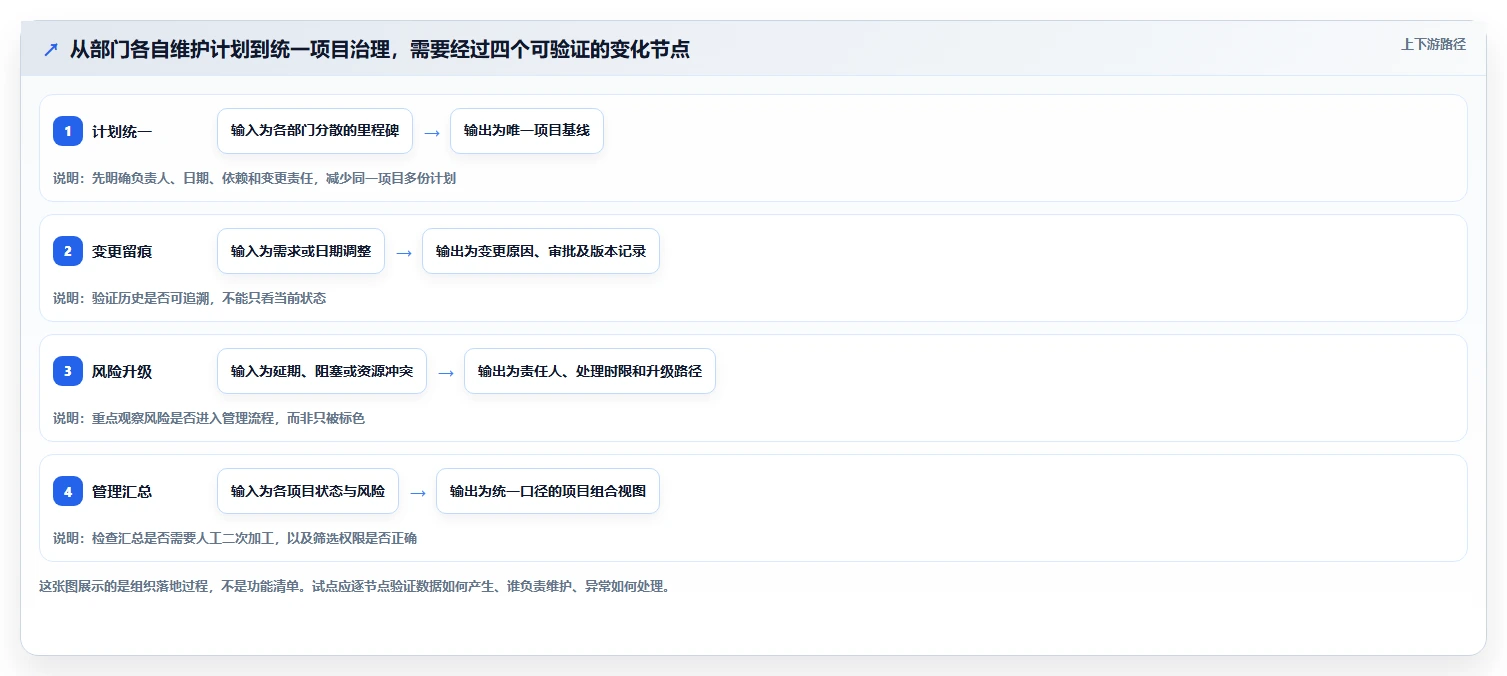The image size is (1507, 676).
Task: Click the 风险升级 step title
Action: [x=122, y=371]
